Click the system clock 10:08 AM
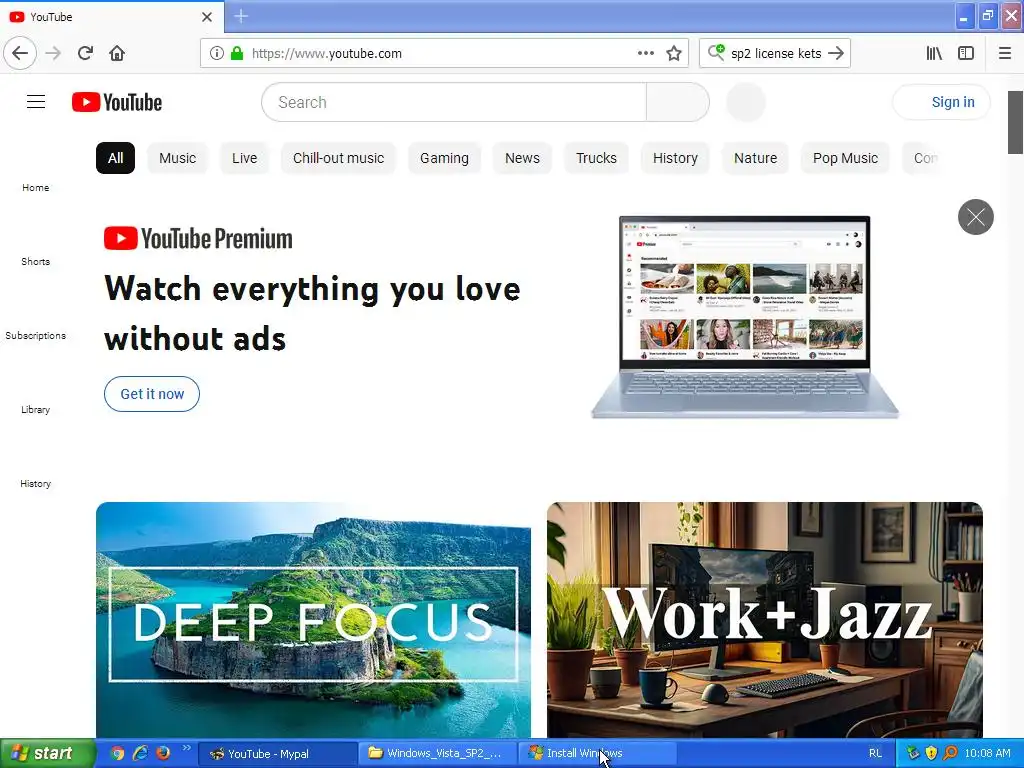This screenshot has height=768, width=1024. [x=987, y=753]
